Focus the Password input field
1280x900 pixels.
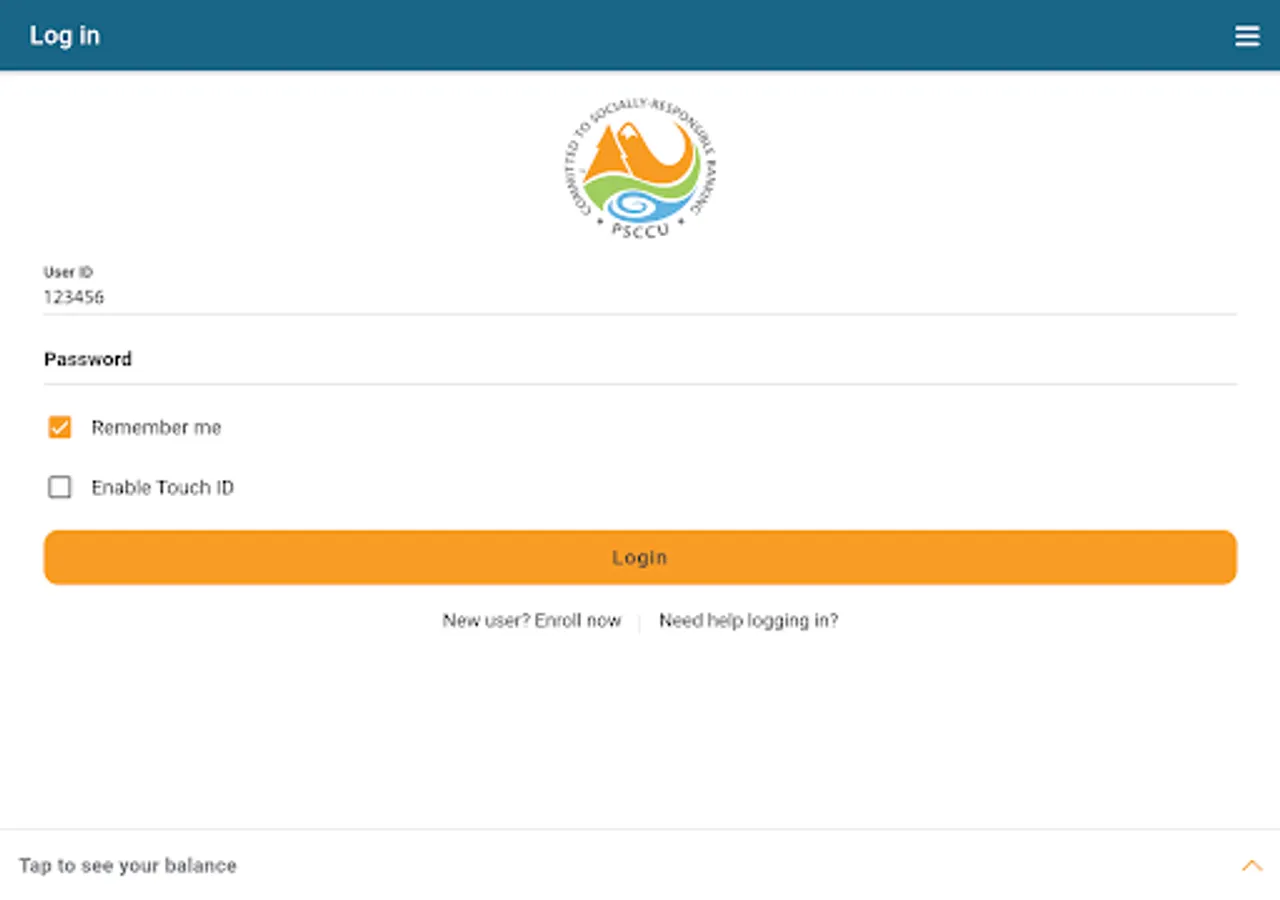[640, 360]
